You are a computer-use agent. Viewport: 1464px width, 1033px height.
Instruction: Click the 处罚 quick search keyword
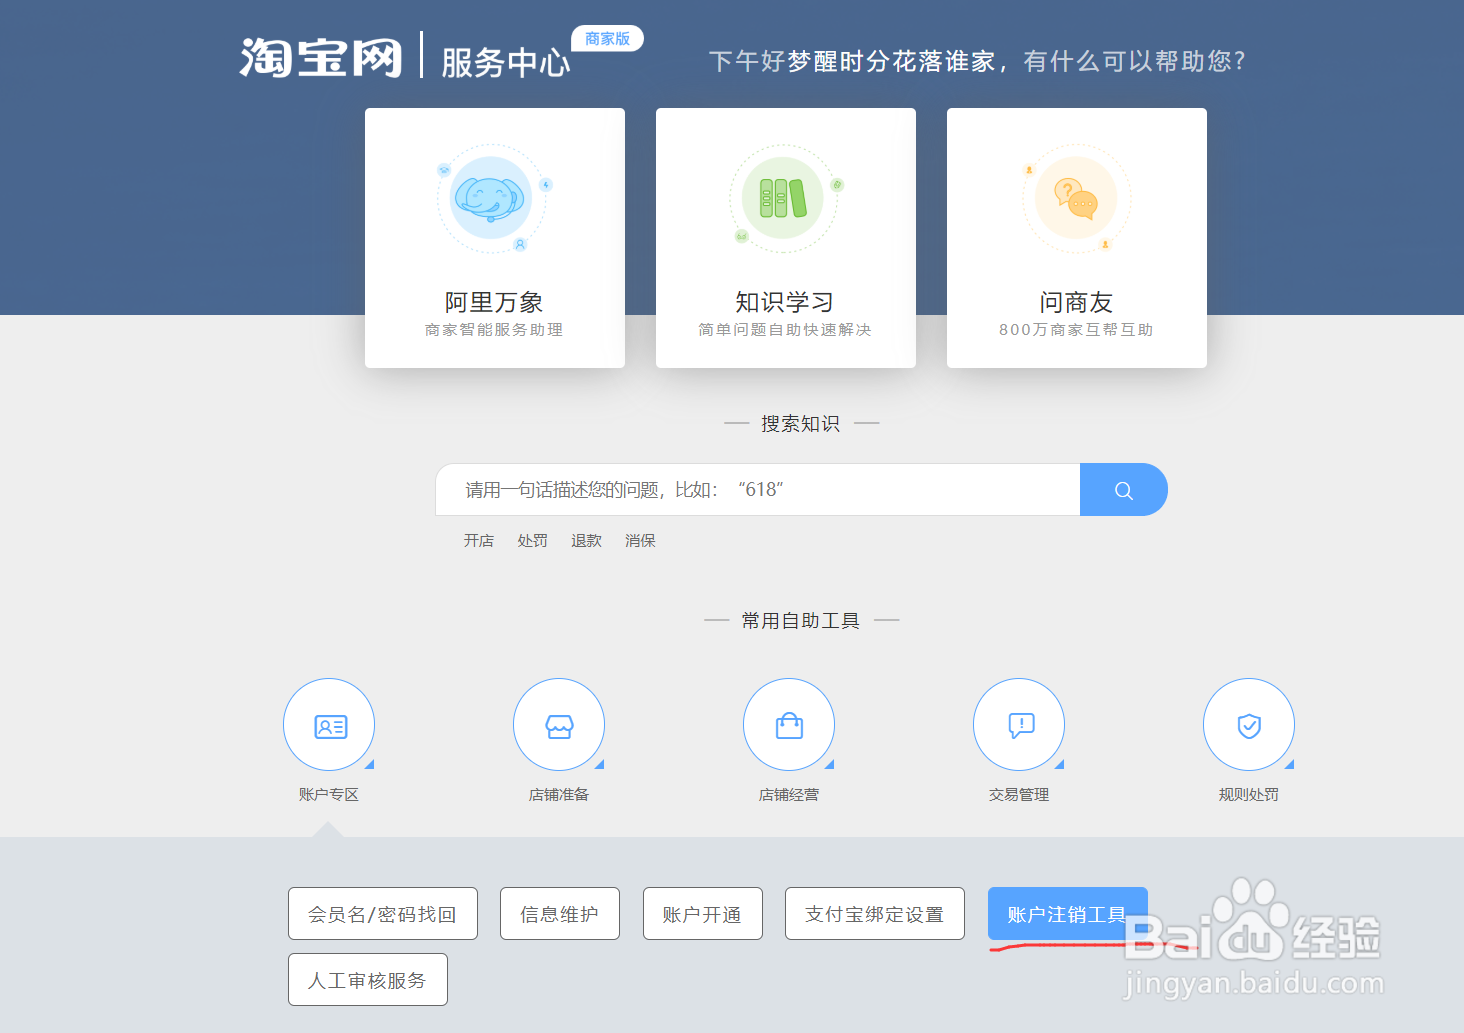pos(533,541)
